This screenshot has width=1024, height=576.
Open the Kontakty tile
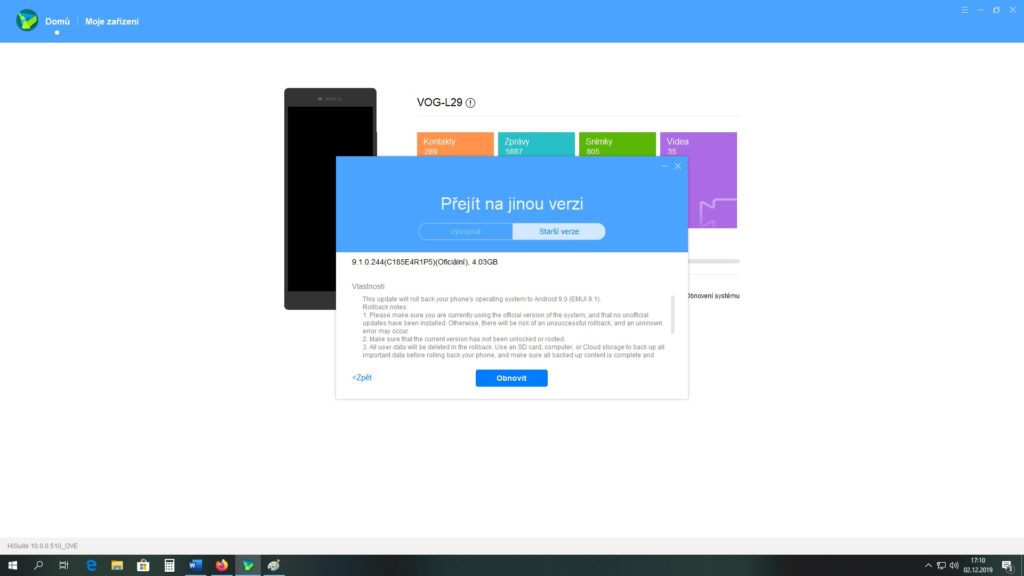point(455,144)
